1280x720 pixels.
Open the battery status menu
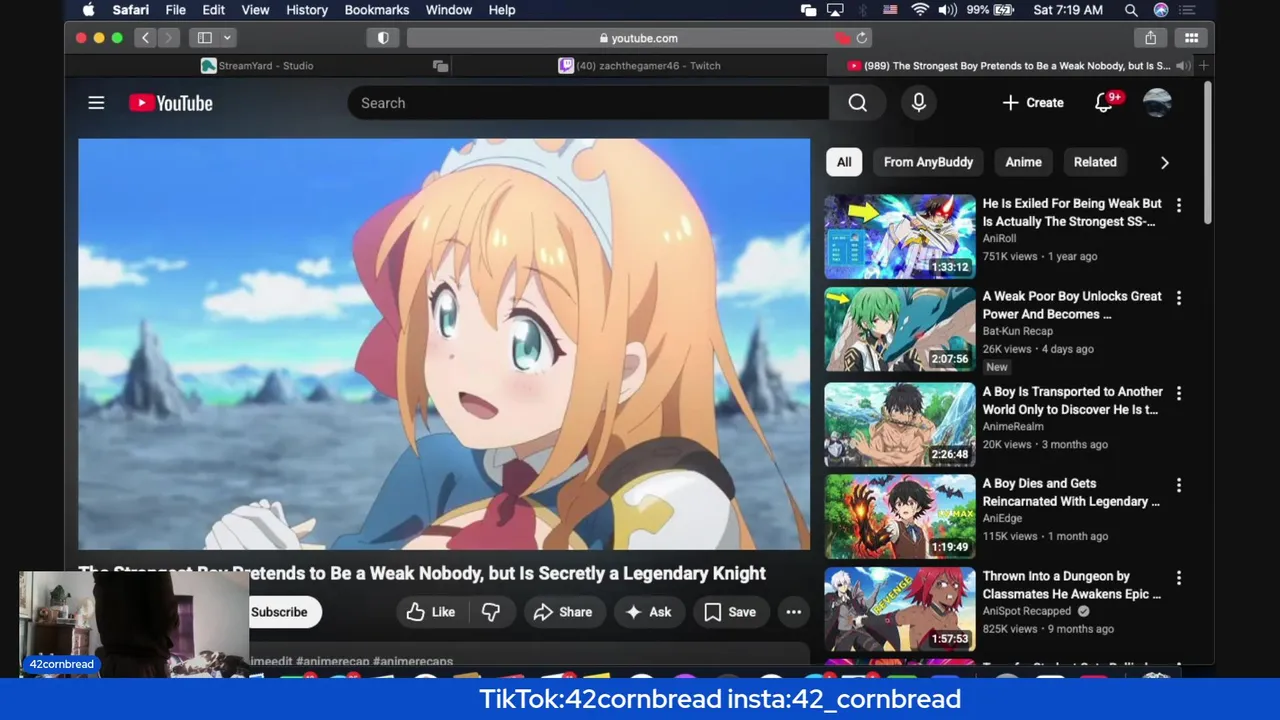(x=990, y=10)
